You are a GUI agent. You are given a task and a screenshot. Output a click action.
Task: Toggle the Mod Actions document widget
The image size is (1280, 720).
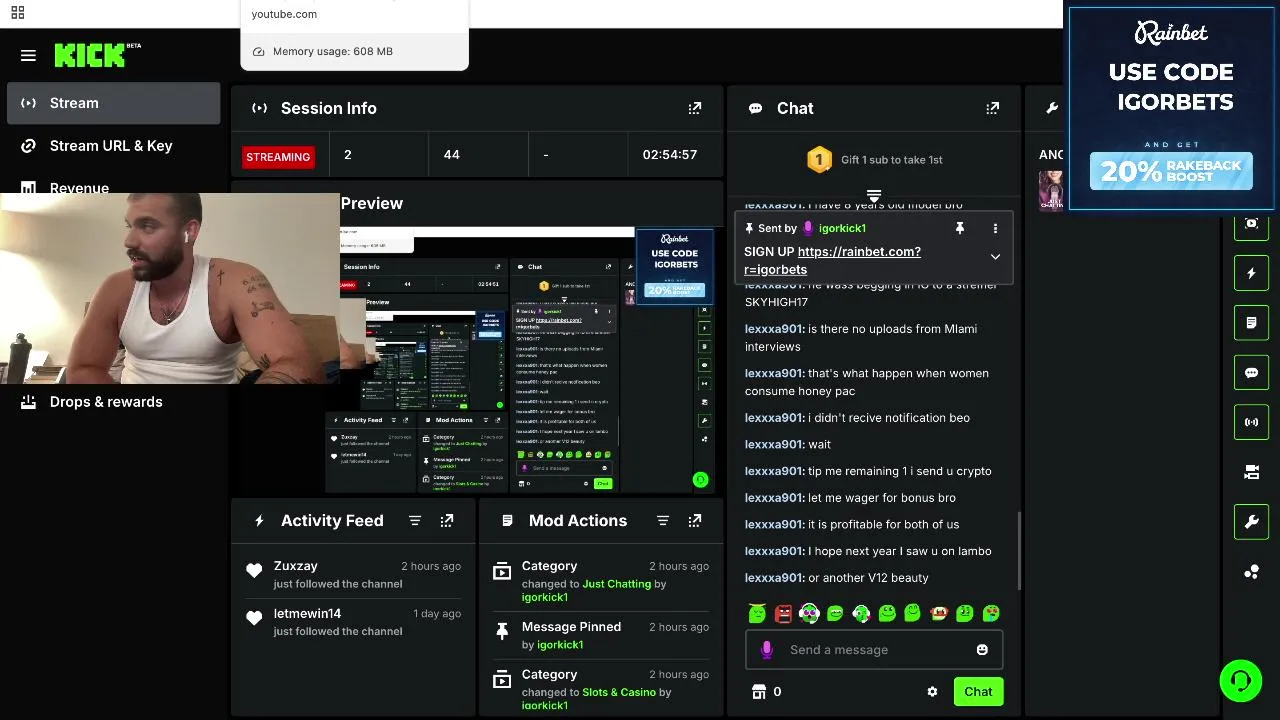tap(1251, 323)
